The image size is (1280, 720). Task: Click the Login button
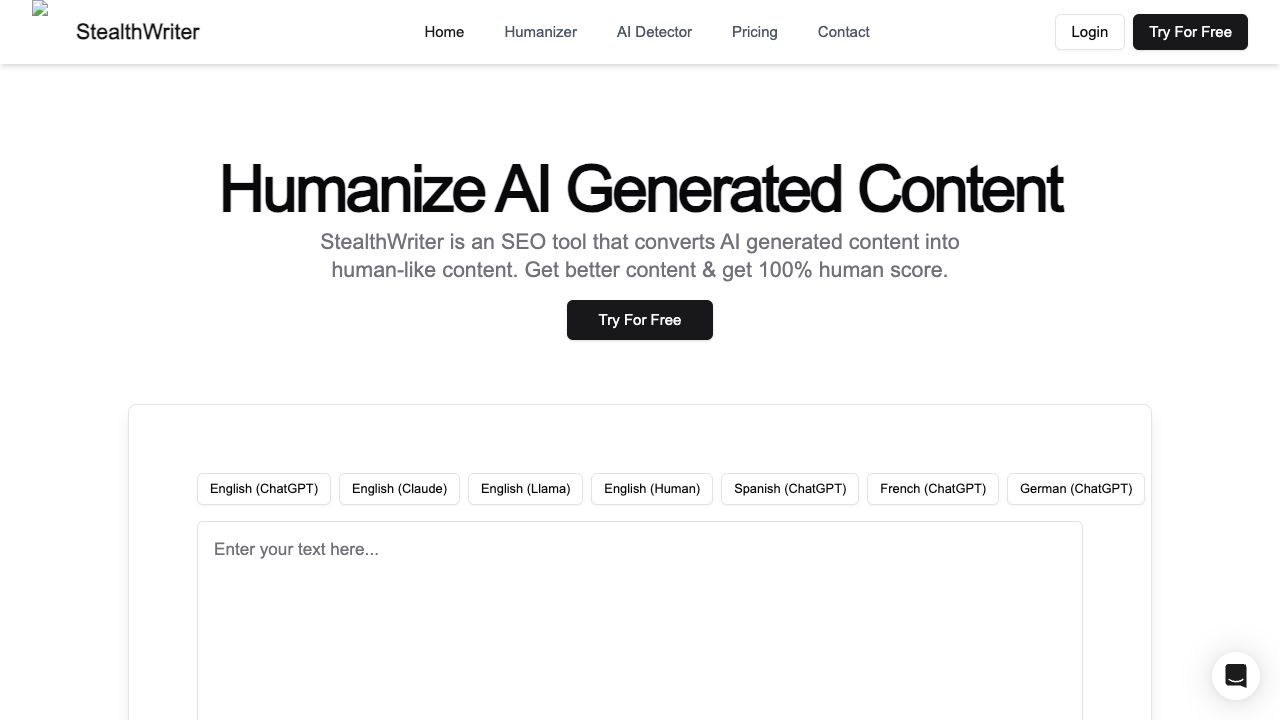(x=1089, y=32)
